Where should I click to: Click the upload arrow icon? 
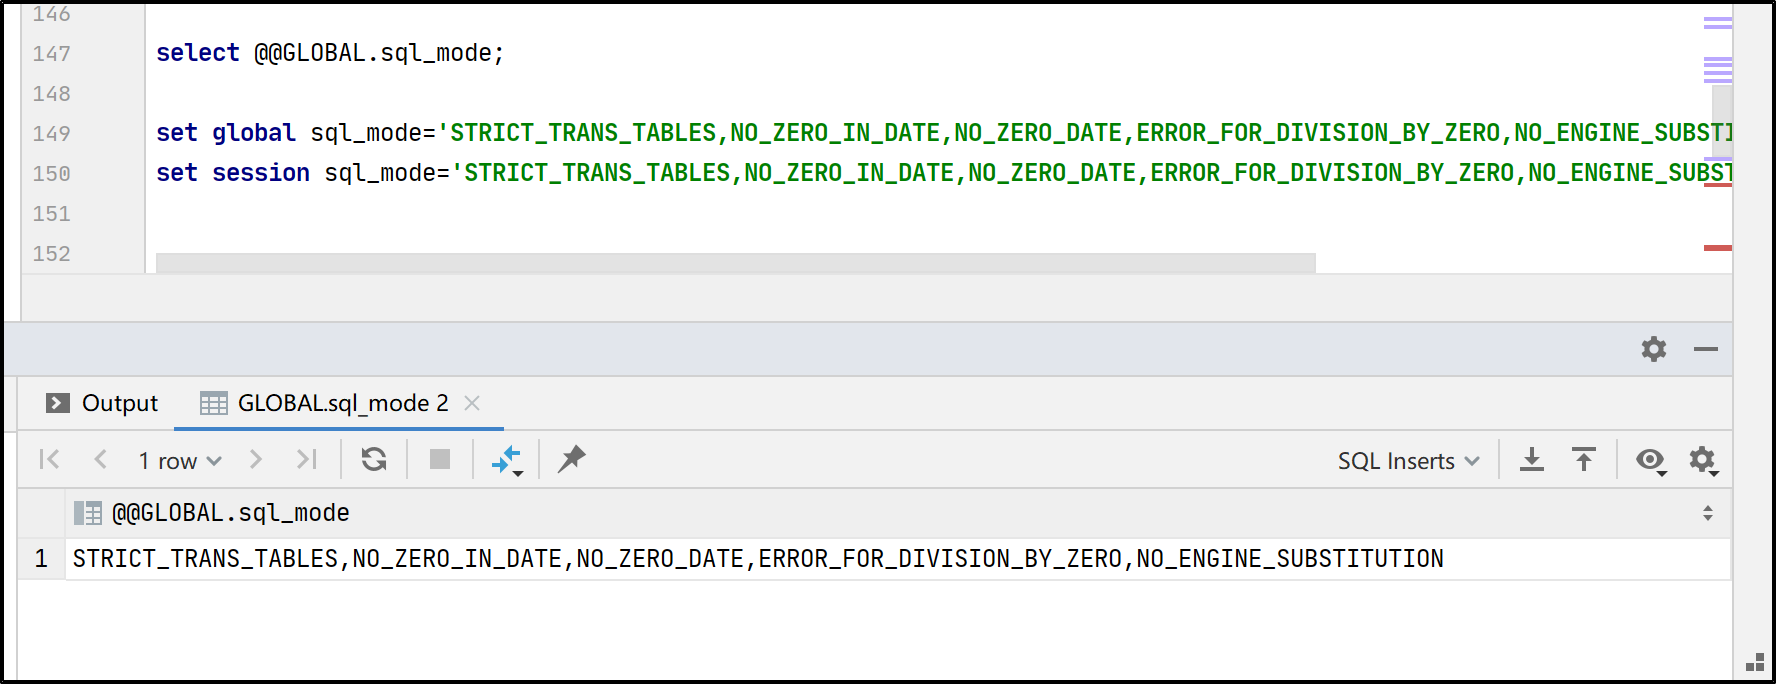[1584, 460]
